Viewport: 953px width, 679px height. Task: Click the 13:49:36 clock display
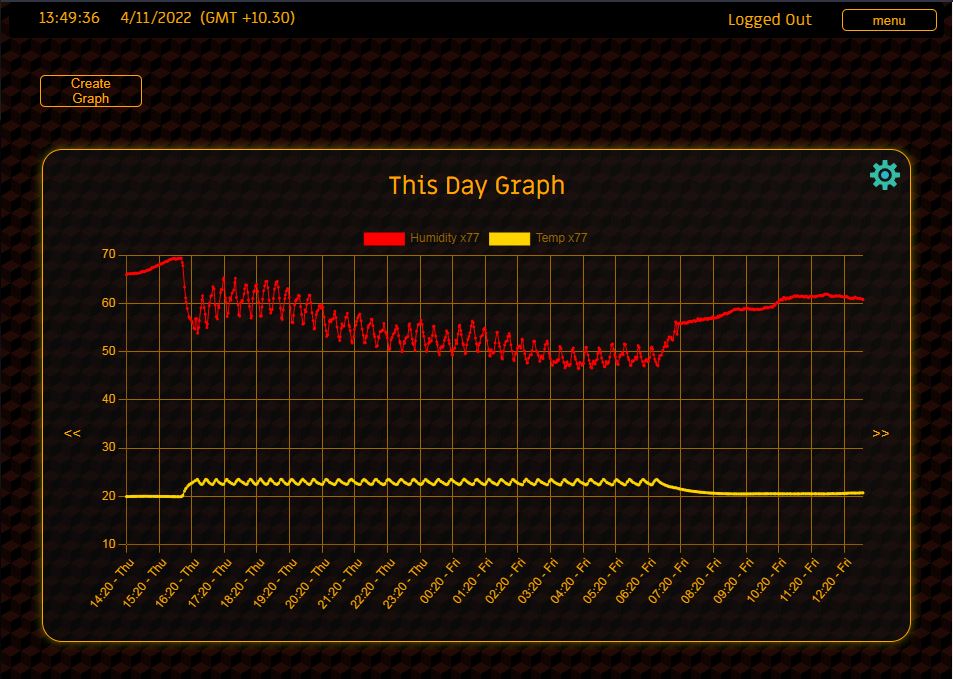pyautogui.click(x=69, y=19)
